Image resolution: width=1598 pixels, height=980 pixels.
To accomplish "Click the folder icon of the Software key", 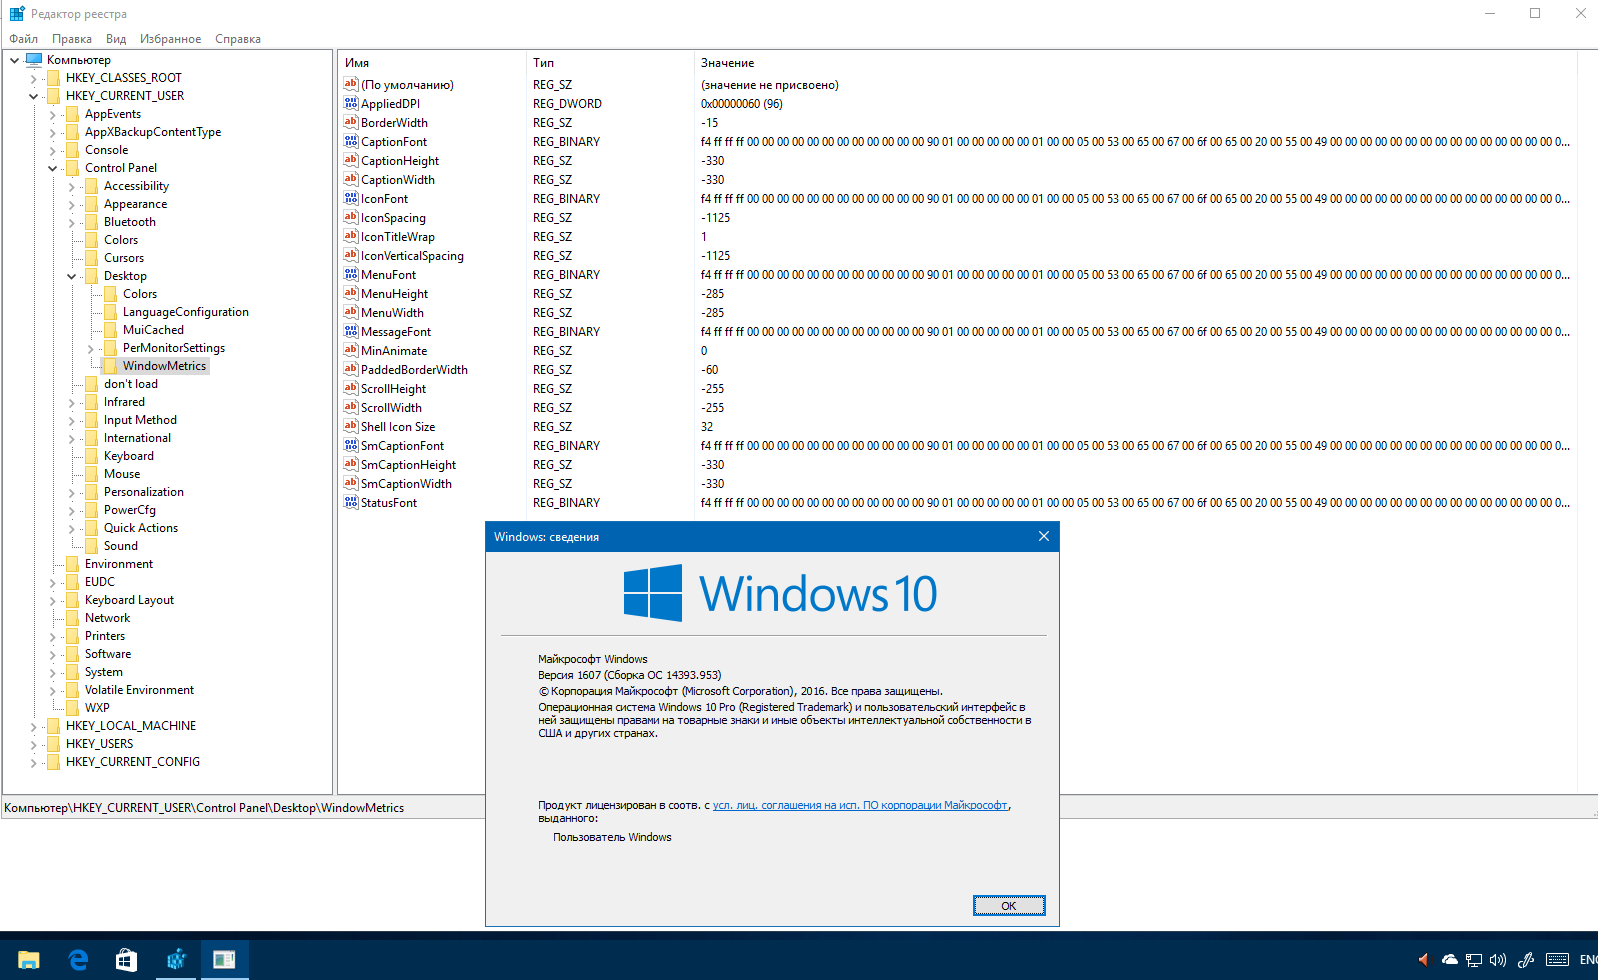I will (x=73, y=654).
